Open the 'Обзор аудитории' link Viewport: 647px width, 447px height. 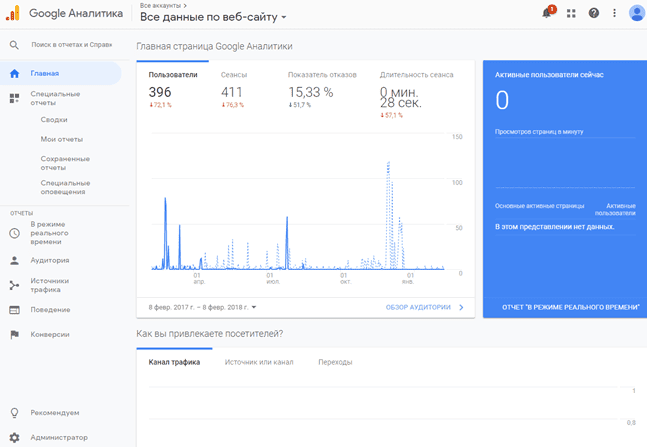point(424,307)
